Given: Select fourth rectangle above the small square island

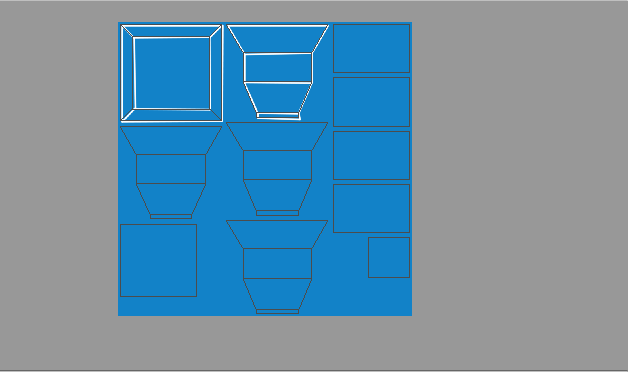Looking at the screenshot, I should pyautogui.click(x=371, y=208).
